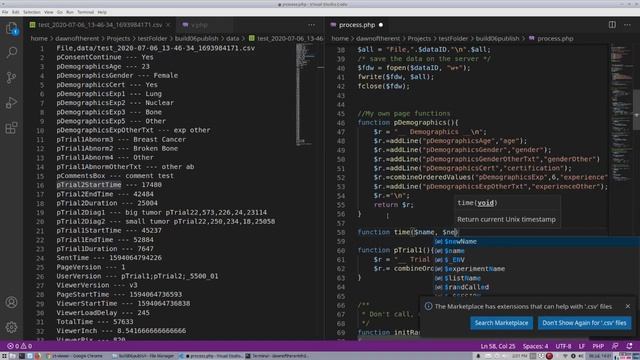
Task: Click the errors and warnings status indicator
Action: (19, 346)
